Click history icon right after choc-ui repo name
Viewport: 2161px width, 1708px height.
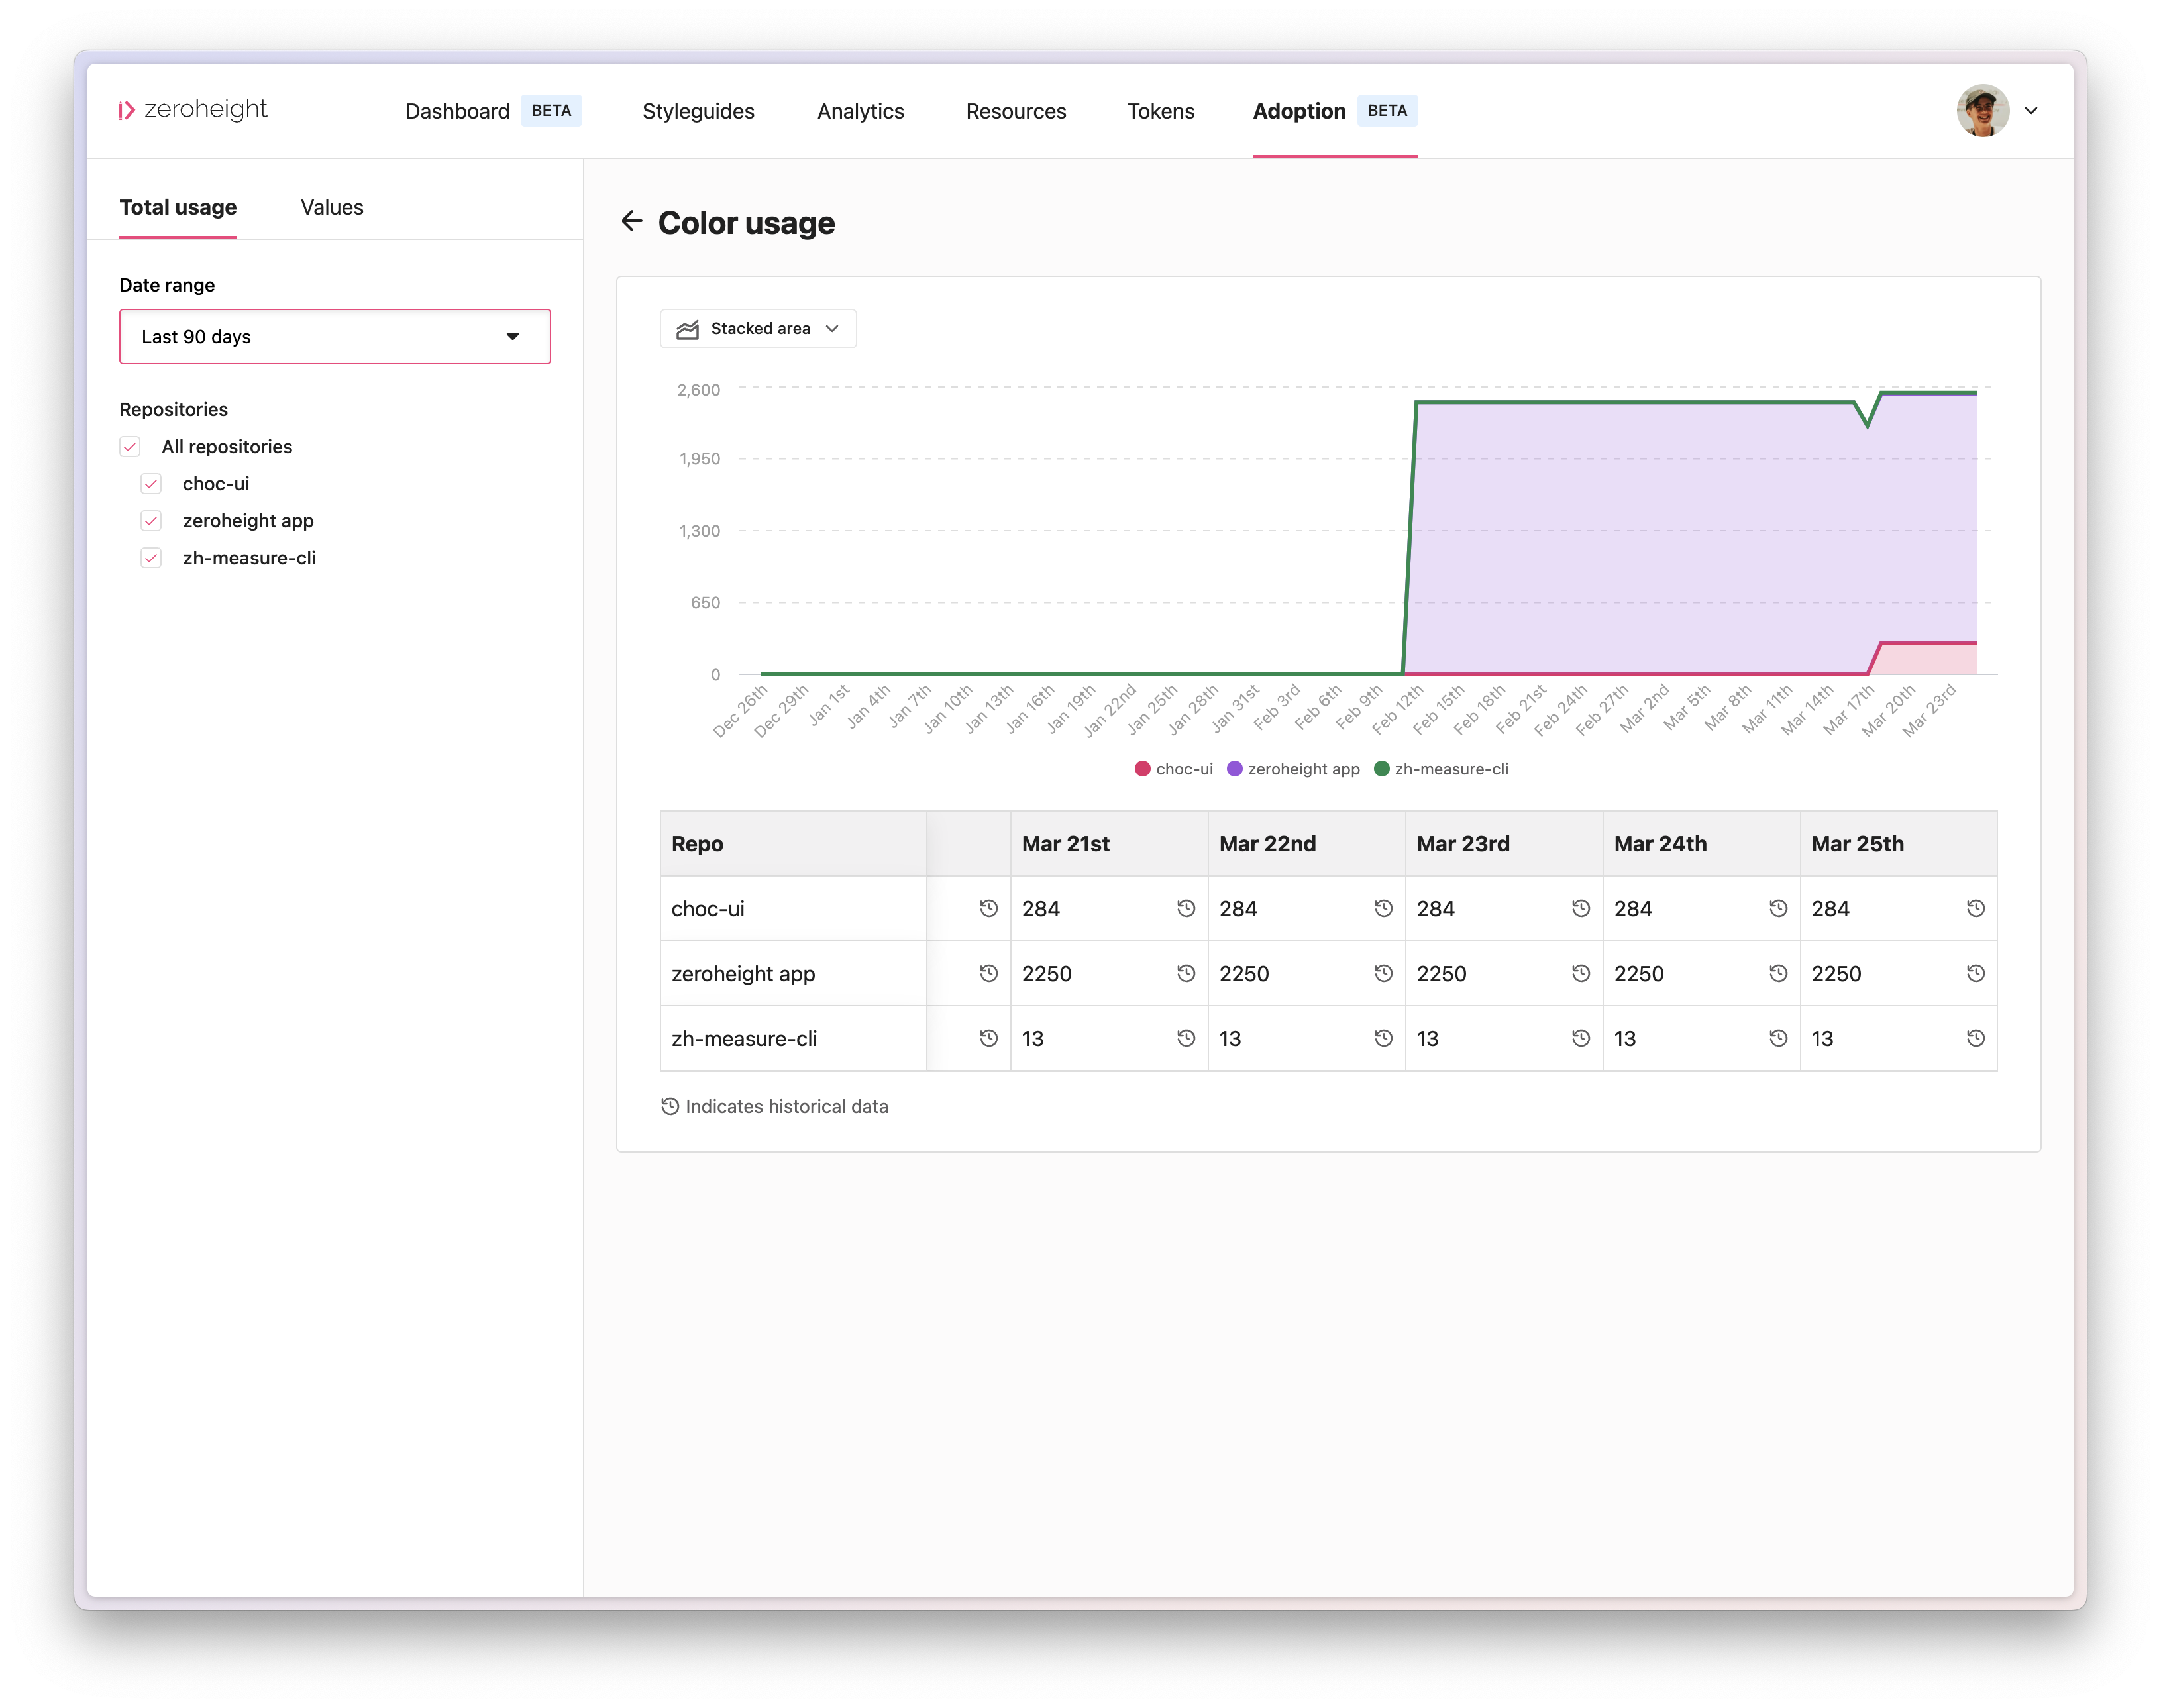click(x=988, y=908)
